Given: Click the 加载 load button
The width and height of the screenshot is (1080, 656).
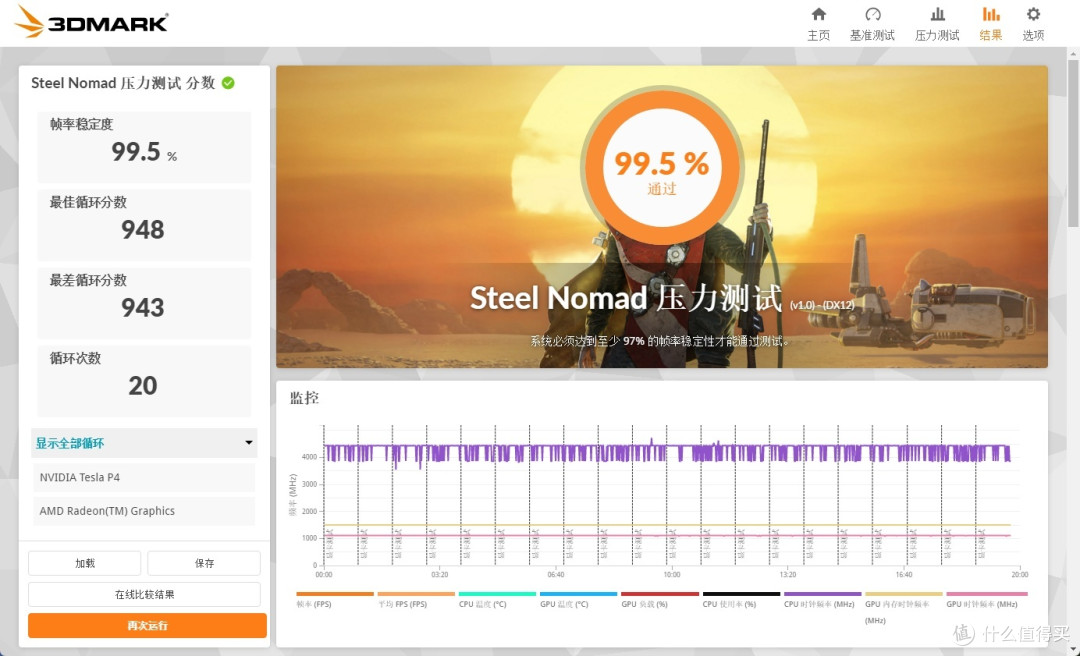Looking at the screenshot, I should coord(85,563).
